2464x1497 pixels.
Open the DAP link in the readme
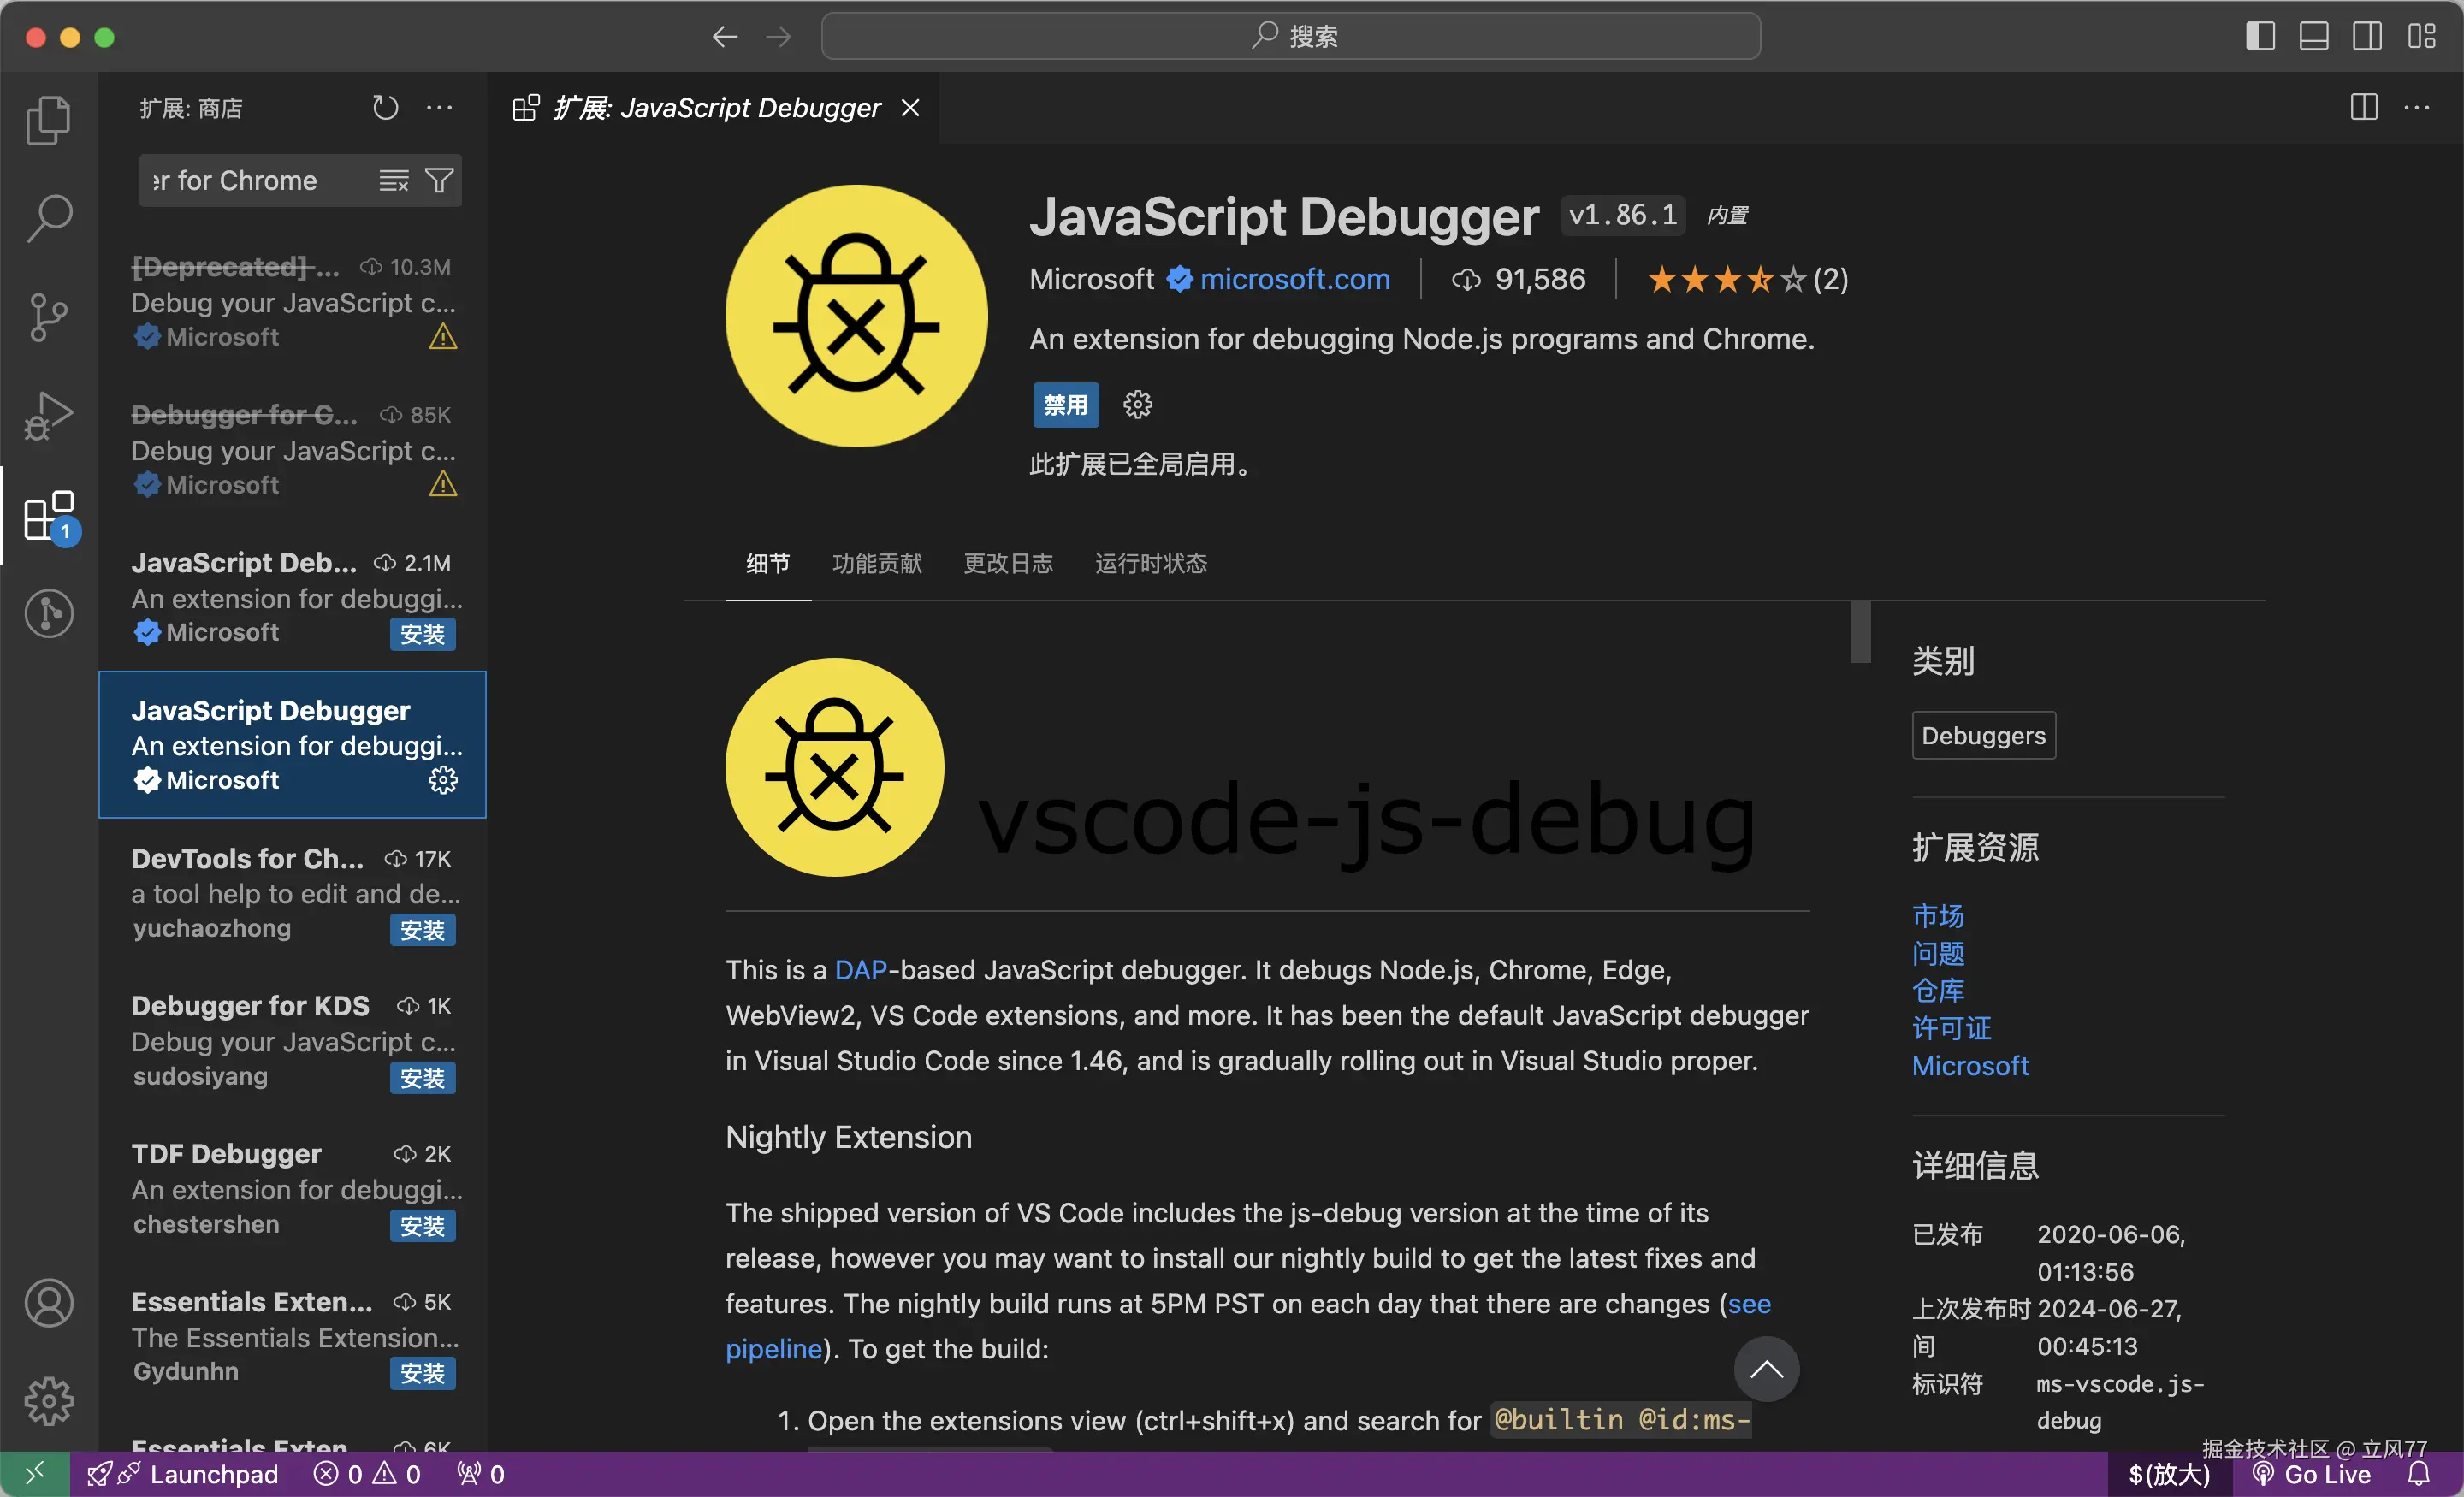(x=861, y=970)
